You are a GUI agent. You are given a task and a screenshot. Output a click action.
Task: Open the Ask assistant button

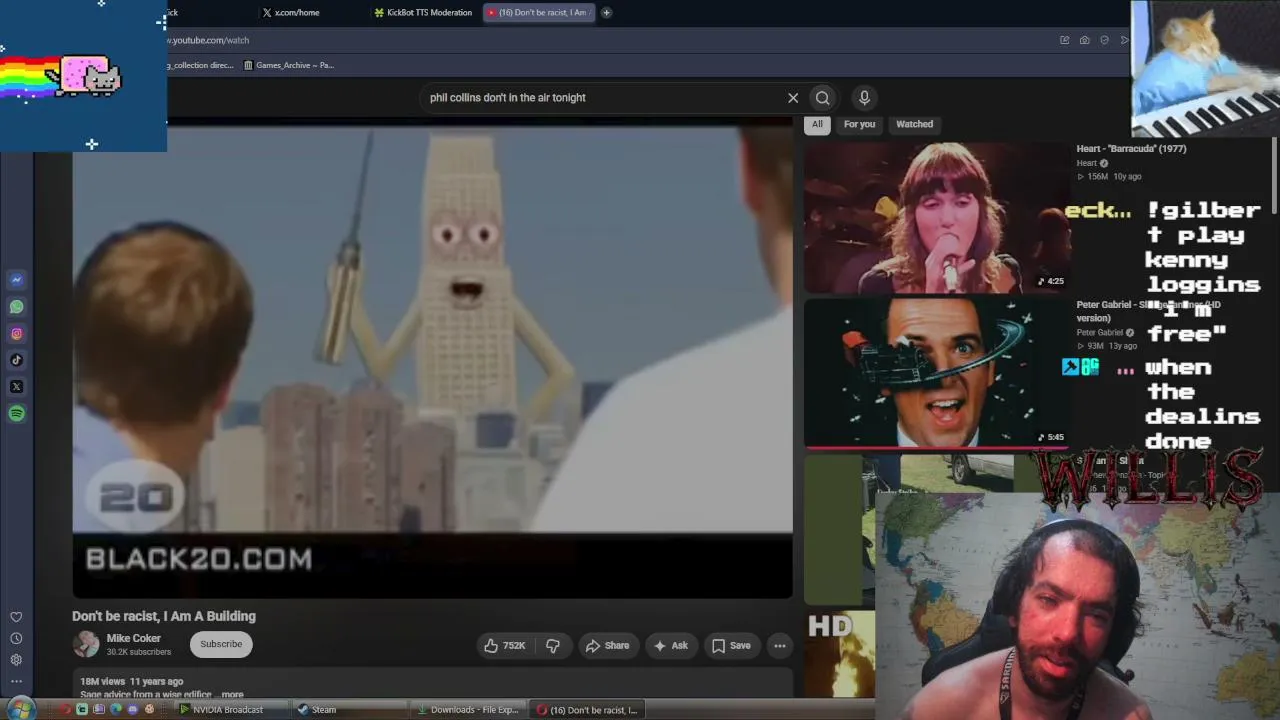tap(671, 646)
